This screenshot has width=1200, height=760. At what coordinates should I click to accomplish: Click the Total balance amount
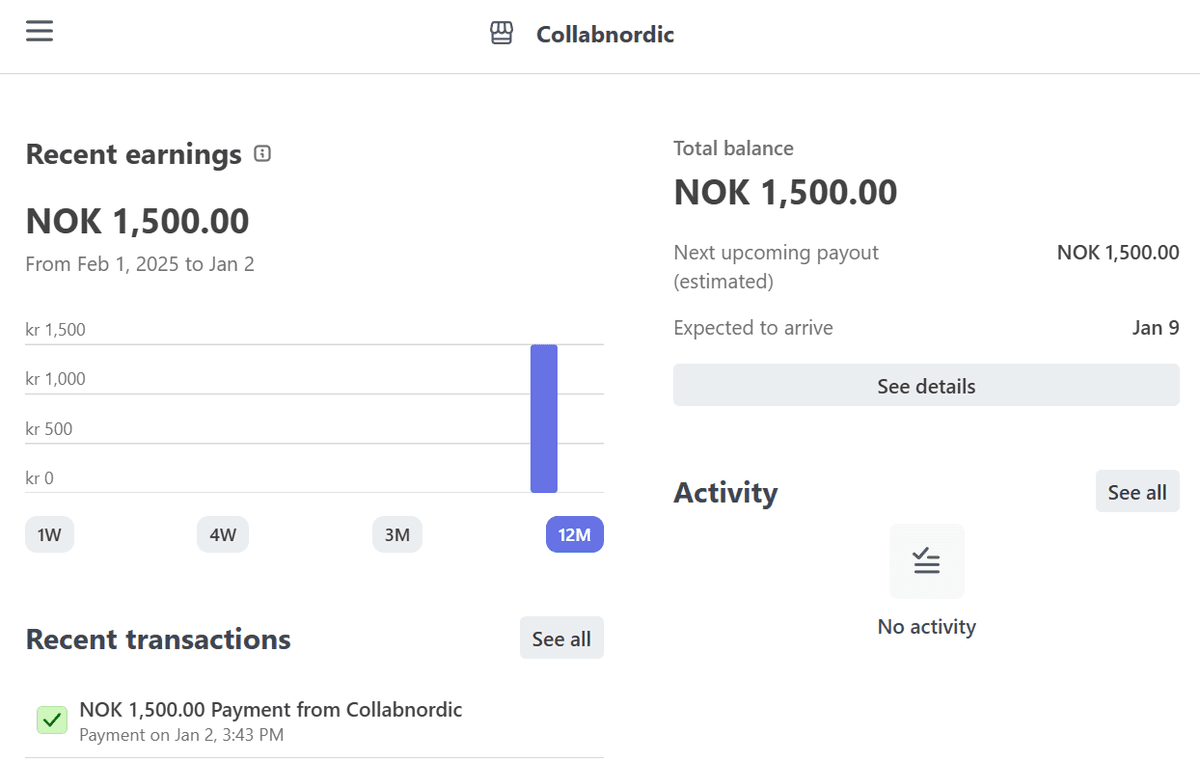tap(785, 191)
